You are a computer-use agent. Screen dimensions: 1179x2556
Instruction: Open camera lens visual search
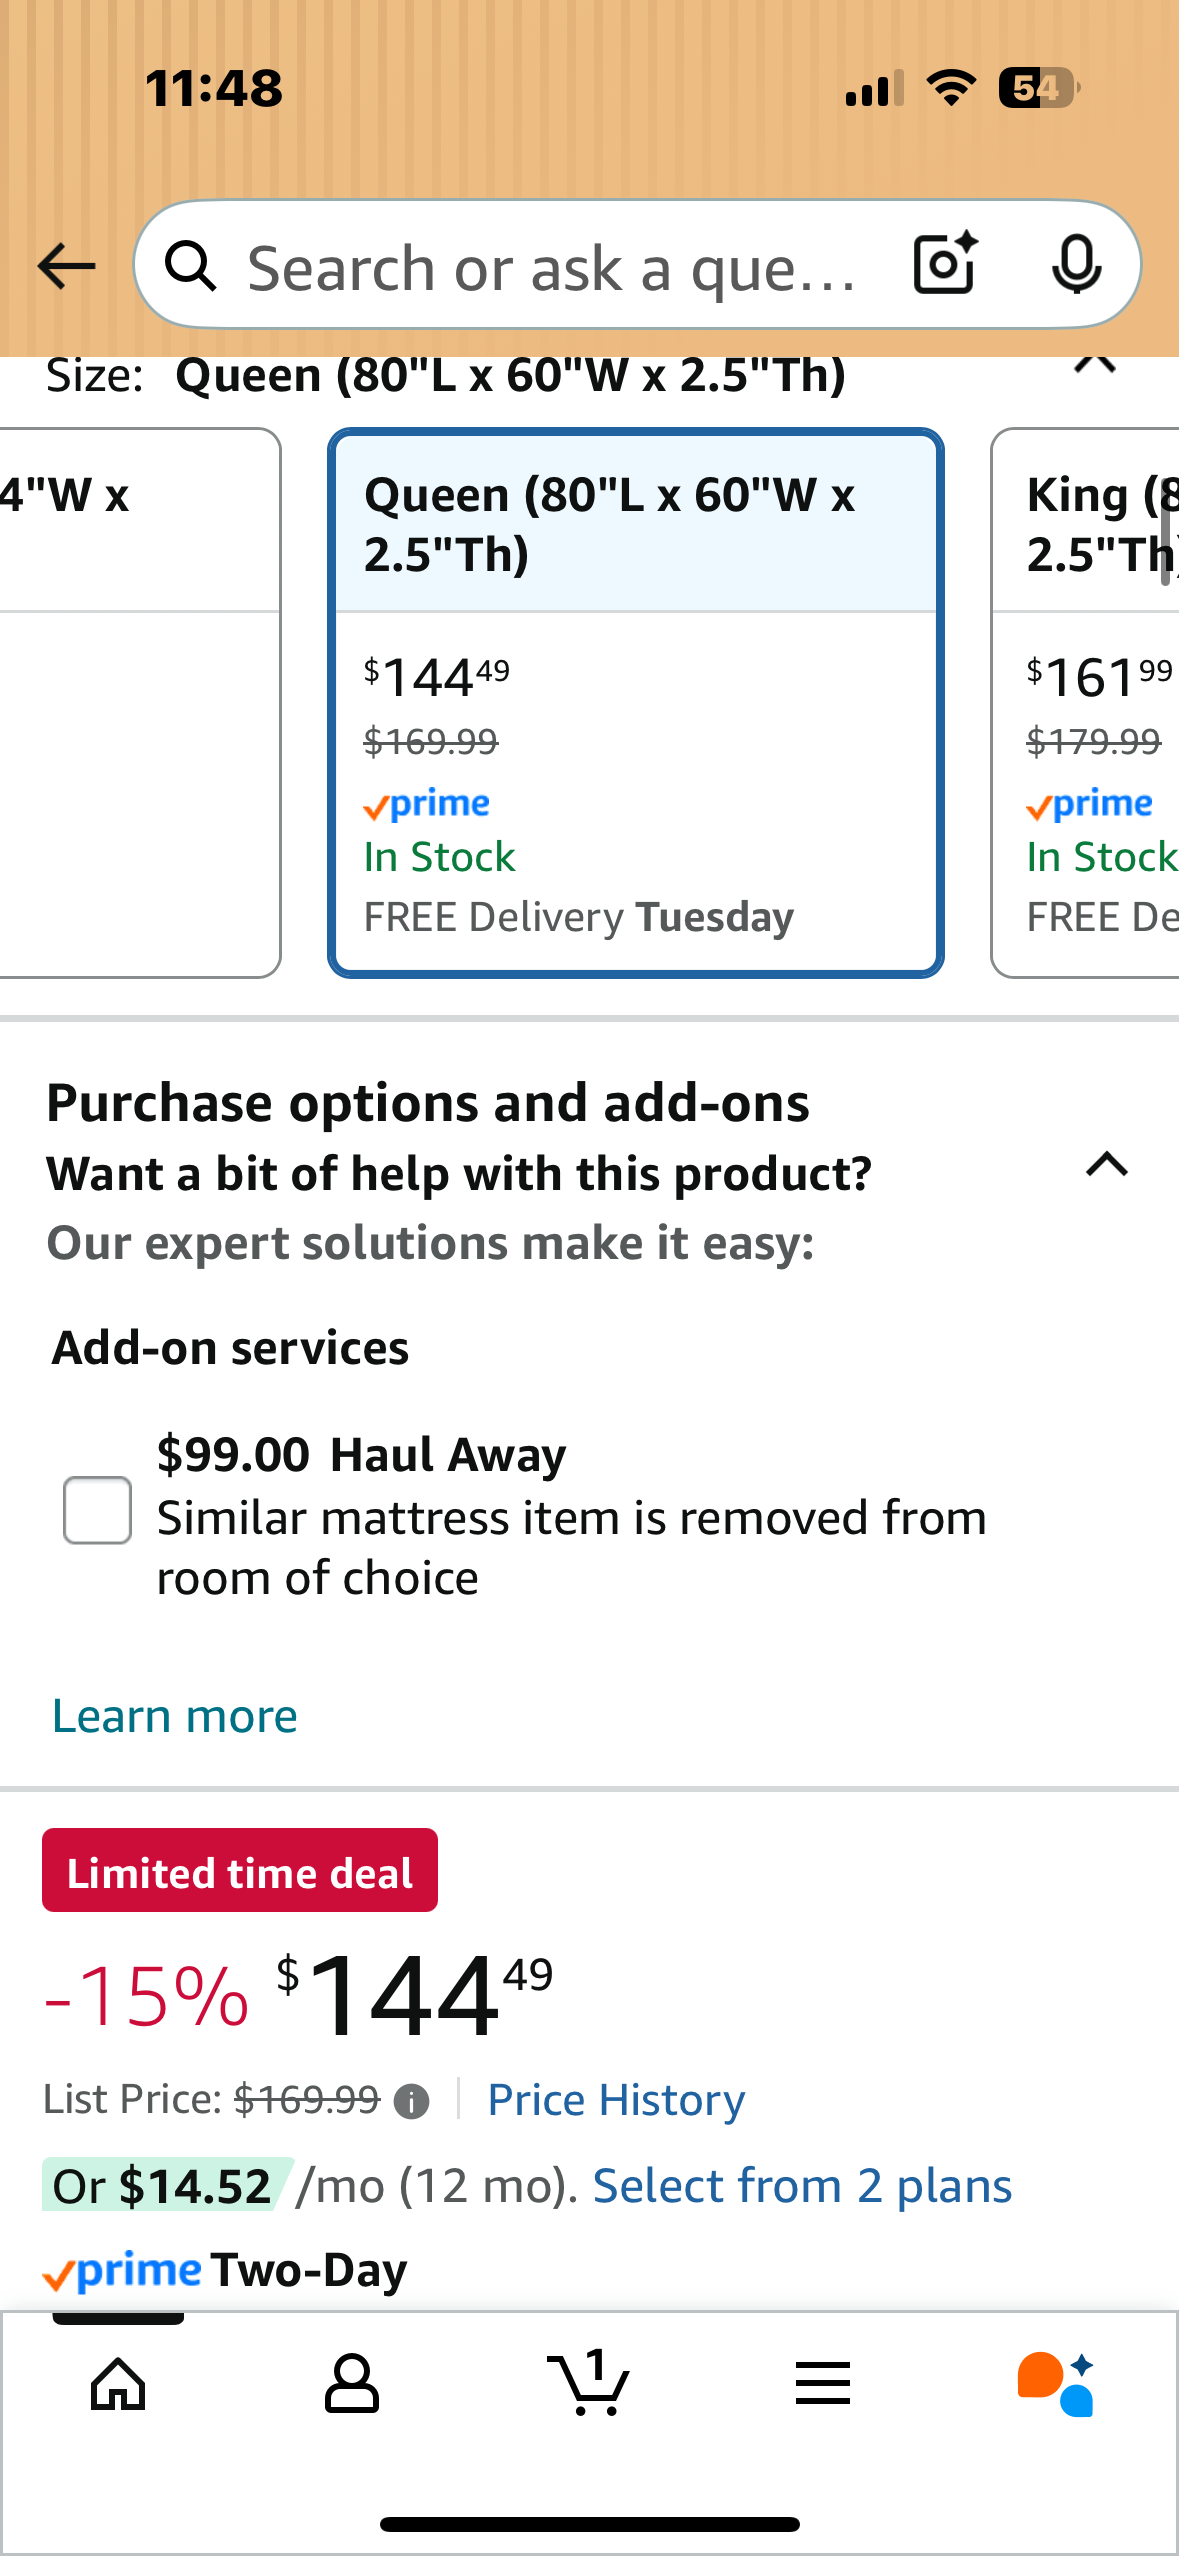(944, 264)
